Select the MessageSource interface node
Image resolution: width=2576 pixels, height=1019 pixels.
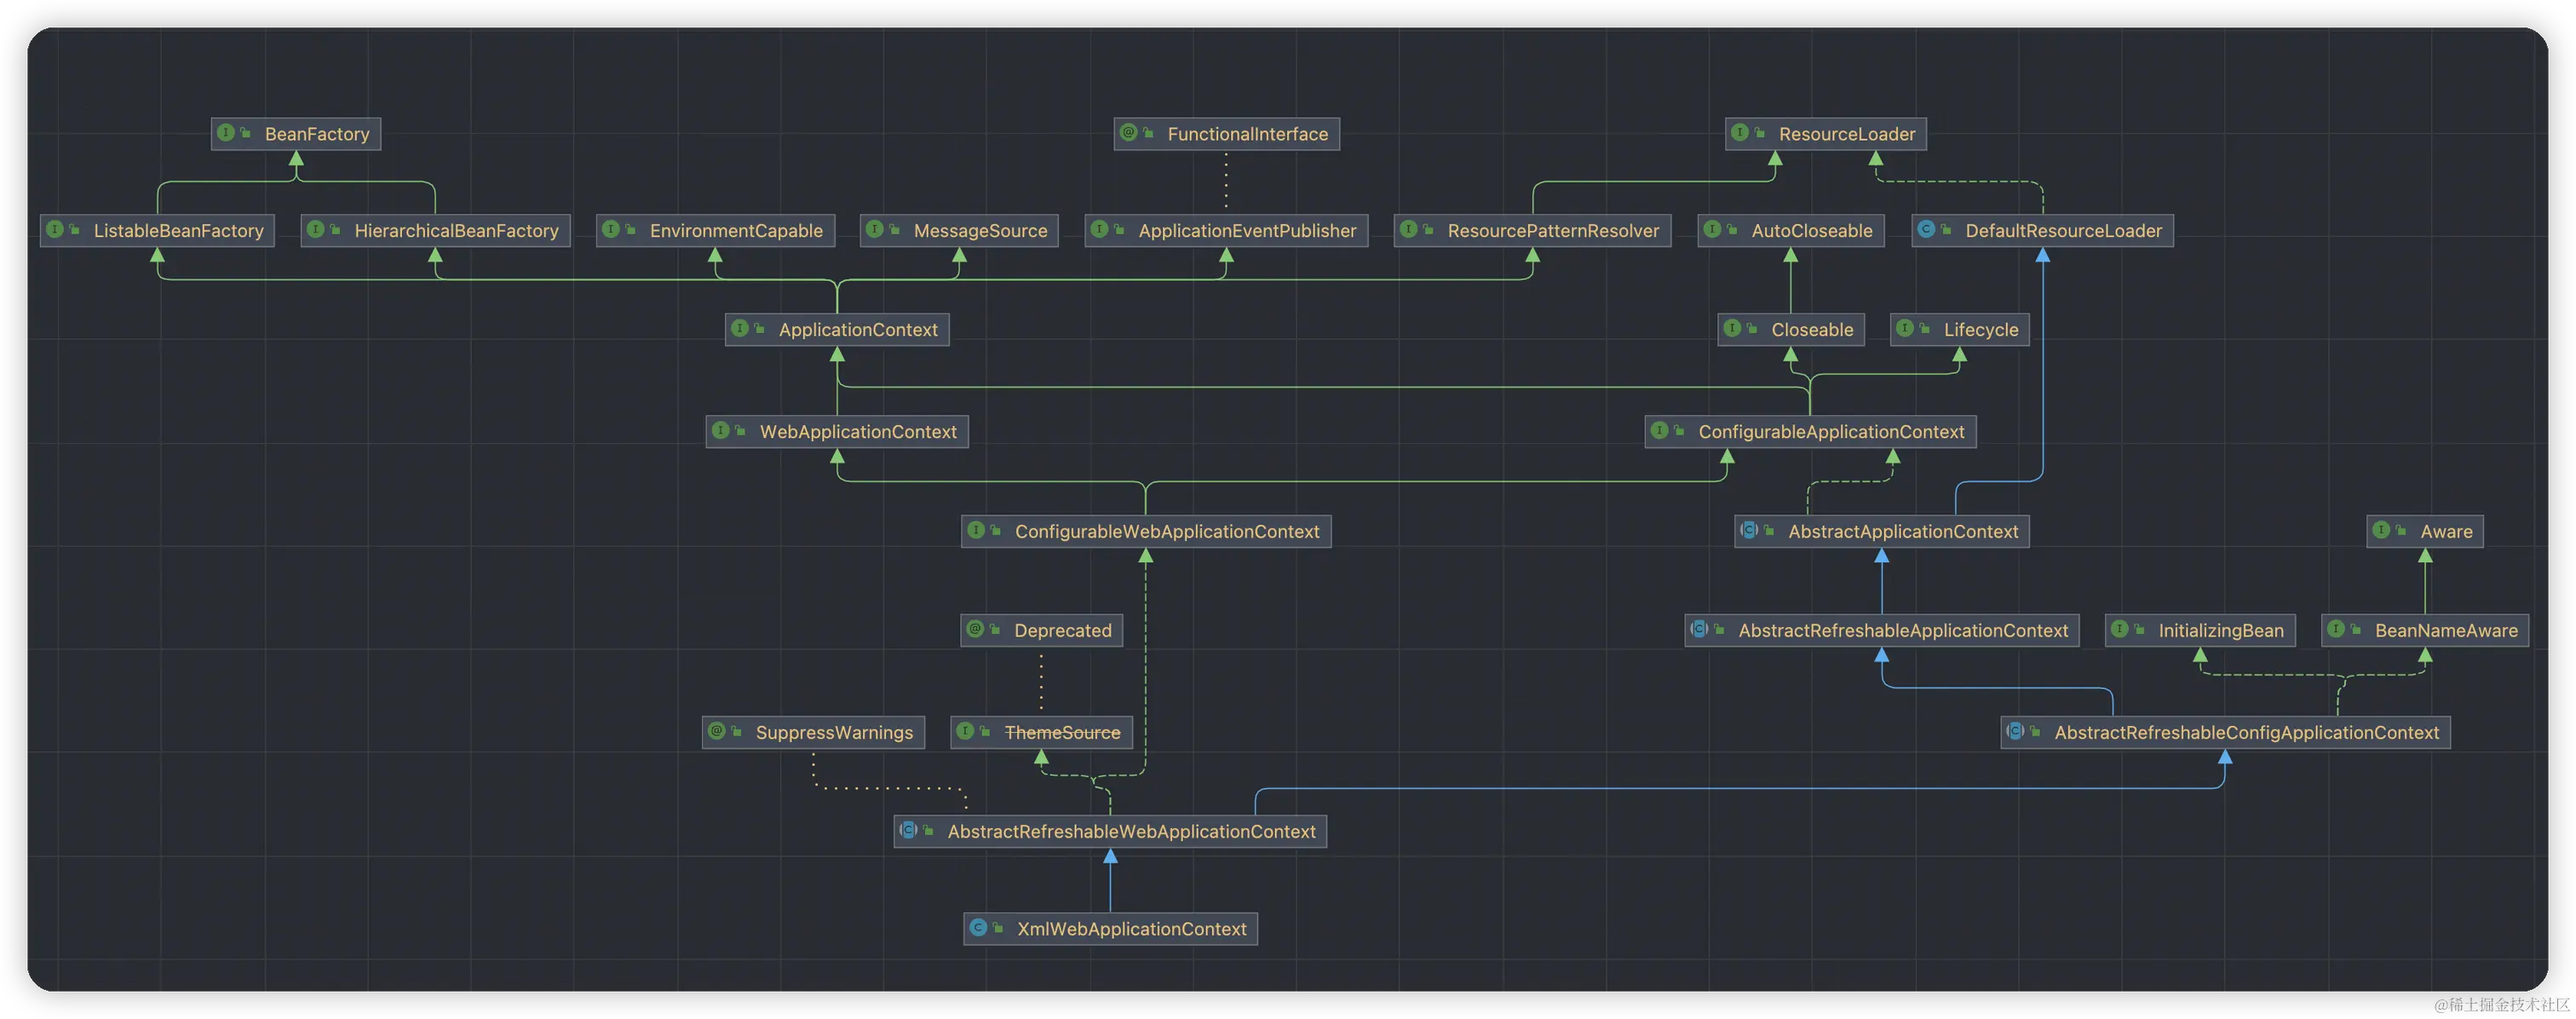click(979, 231)
